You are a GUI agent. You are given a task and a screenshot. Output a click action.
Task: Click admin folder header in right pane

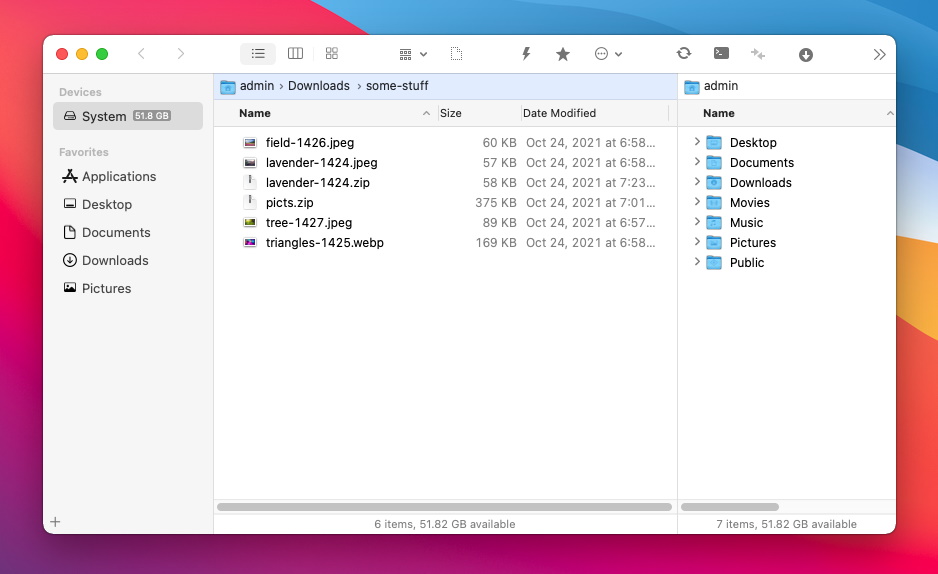(711, 86)
